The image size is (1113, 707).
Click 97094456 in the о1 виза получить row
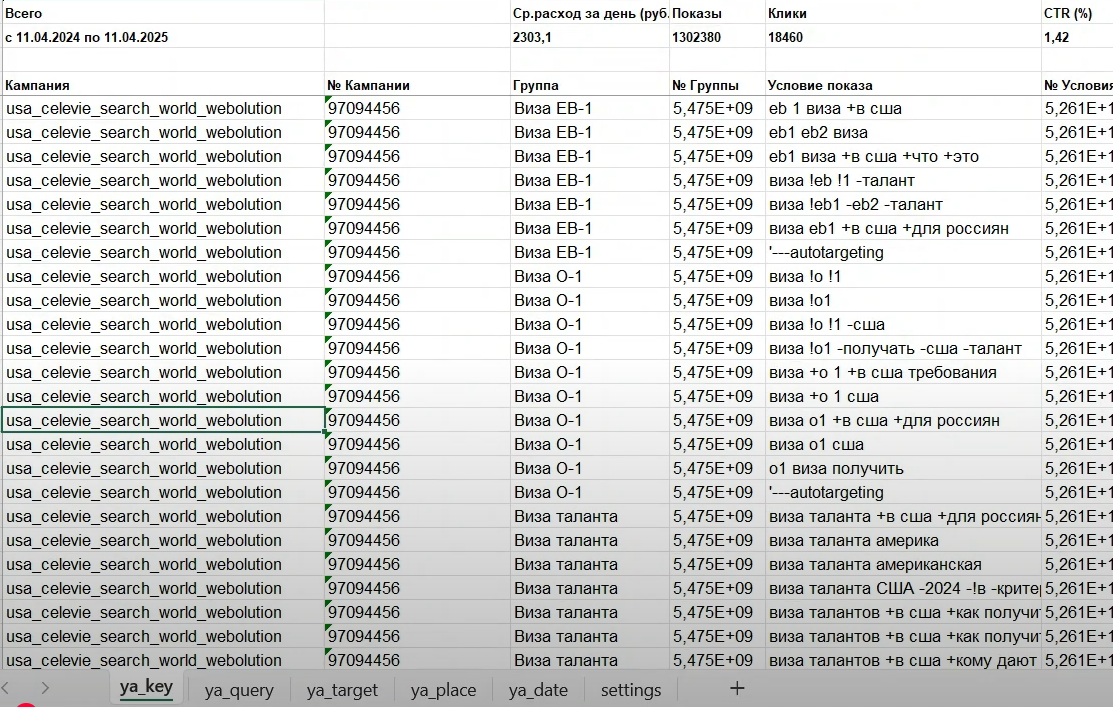pyautogui.click(x=417, y=468)
